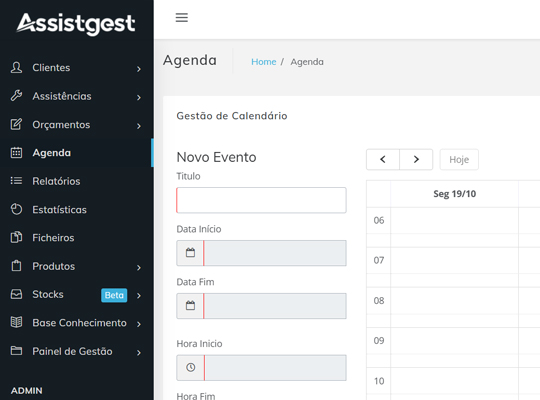Click the Agenda calendar icon in sidebar

tap(16, 153)
